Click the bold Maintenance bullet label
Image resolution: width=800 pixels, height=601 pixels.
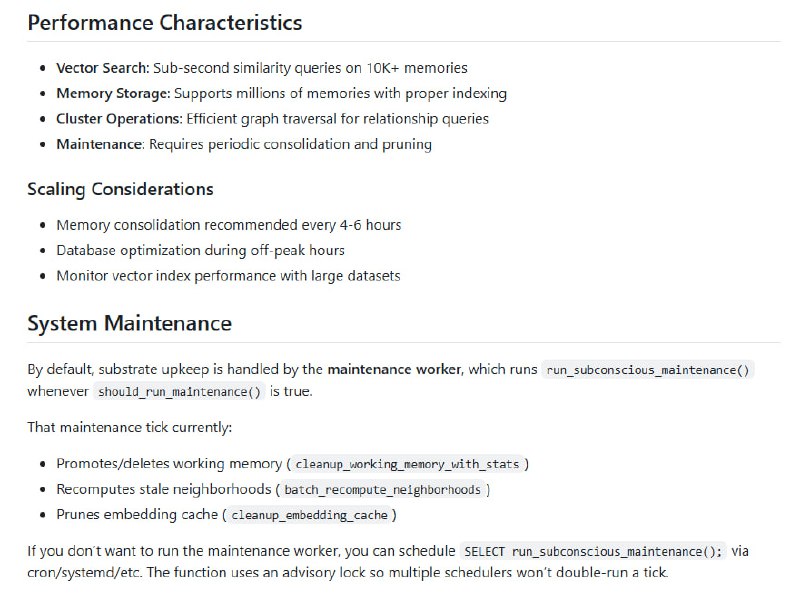99,144
